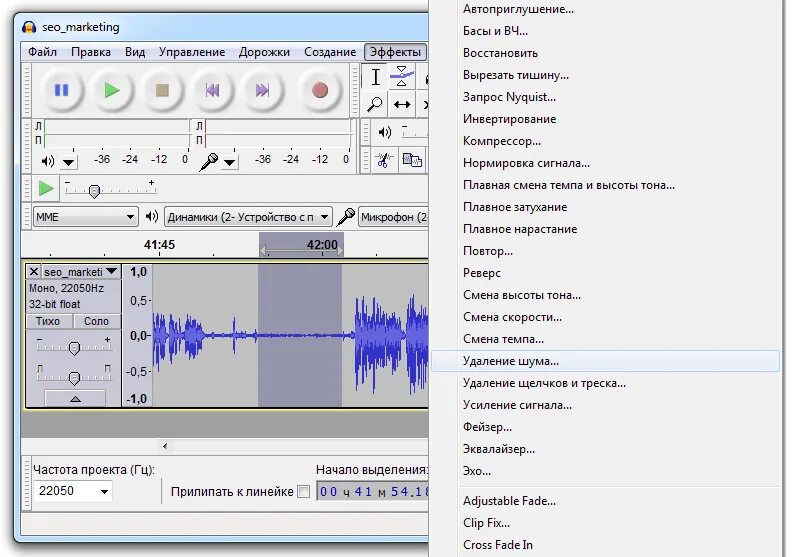Skip to start of the track
The width and height of the screenshot is (796, 557).
(x=212, y=90)
